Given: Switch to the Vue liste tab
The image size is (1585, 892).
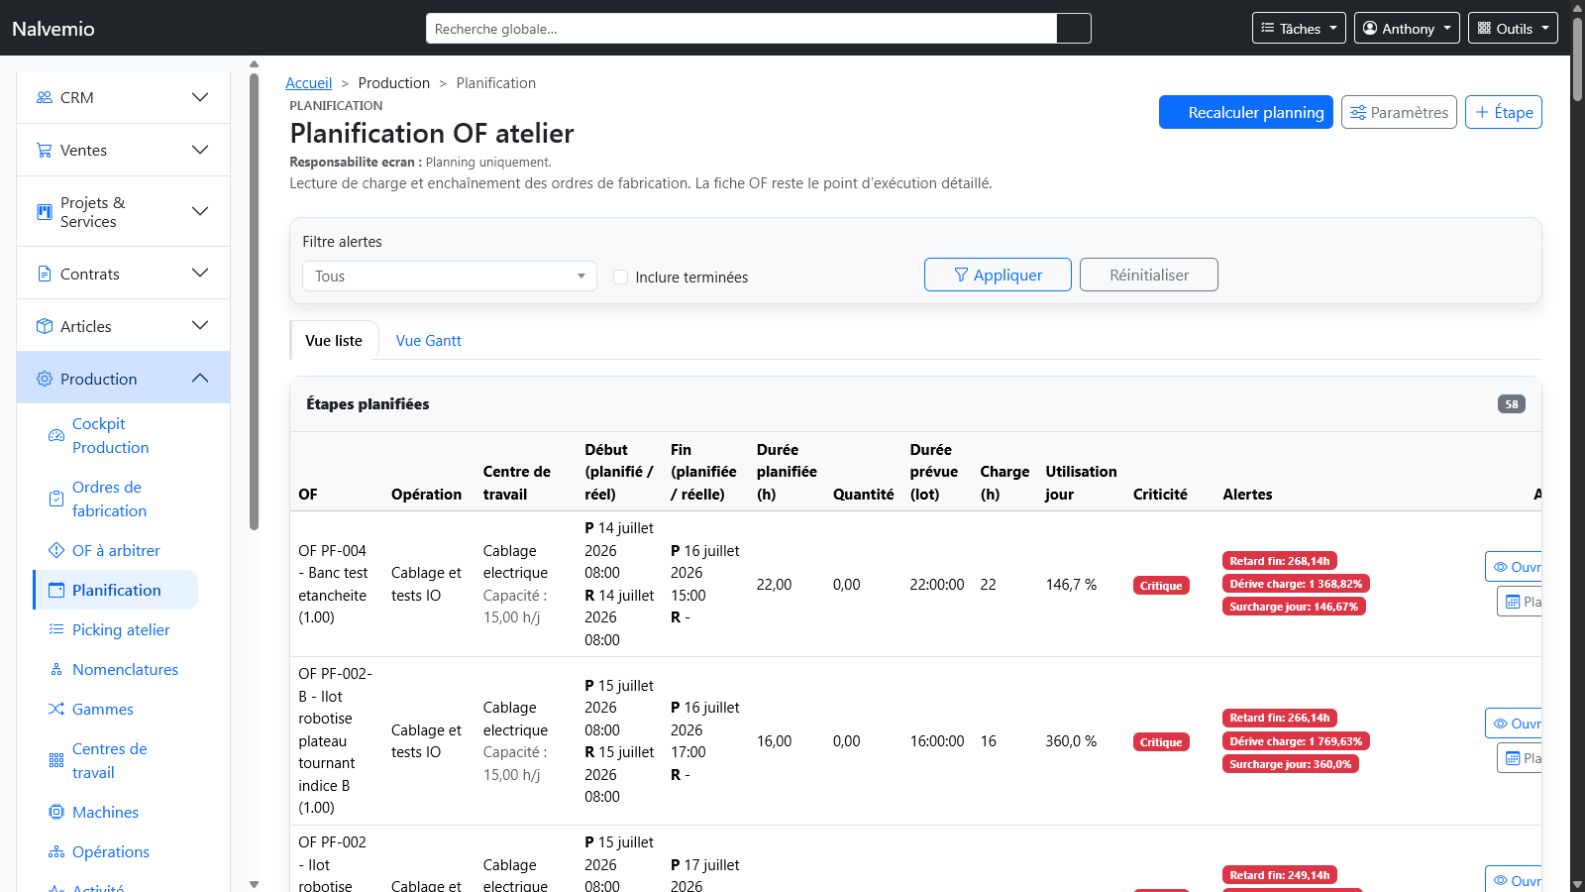Looking at the screenshot, I should (x=334, y=341).
